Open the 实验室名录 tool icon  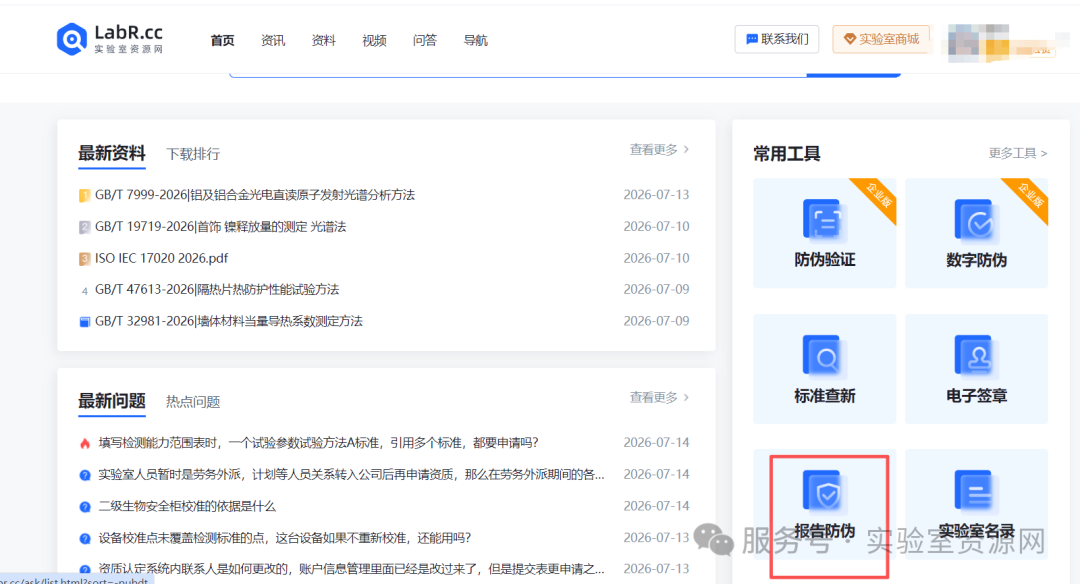click(974, 490)
